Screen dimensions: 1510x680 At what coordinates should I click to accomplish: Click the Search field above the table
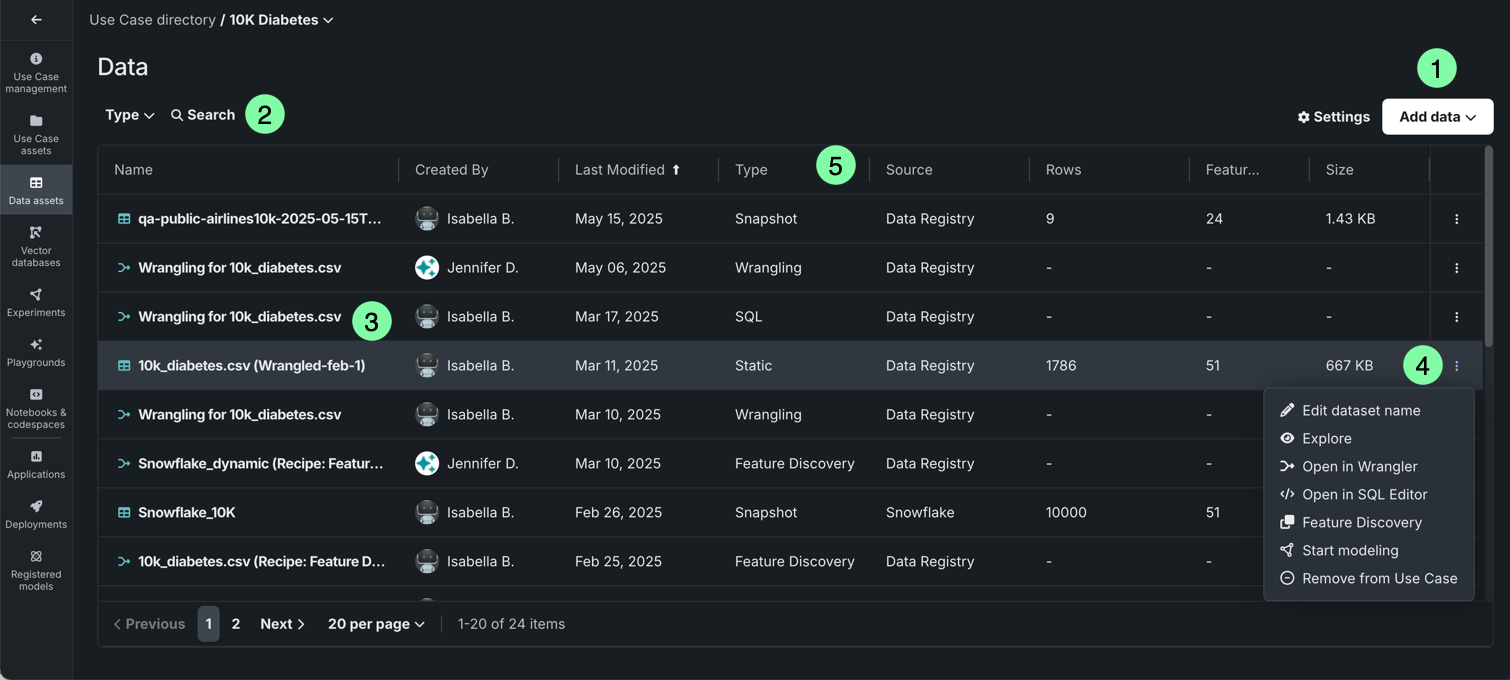click(x=203, y=115)
